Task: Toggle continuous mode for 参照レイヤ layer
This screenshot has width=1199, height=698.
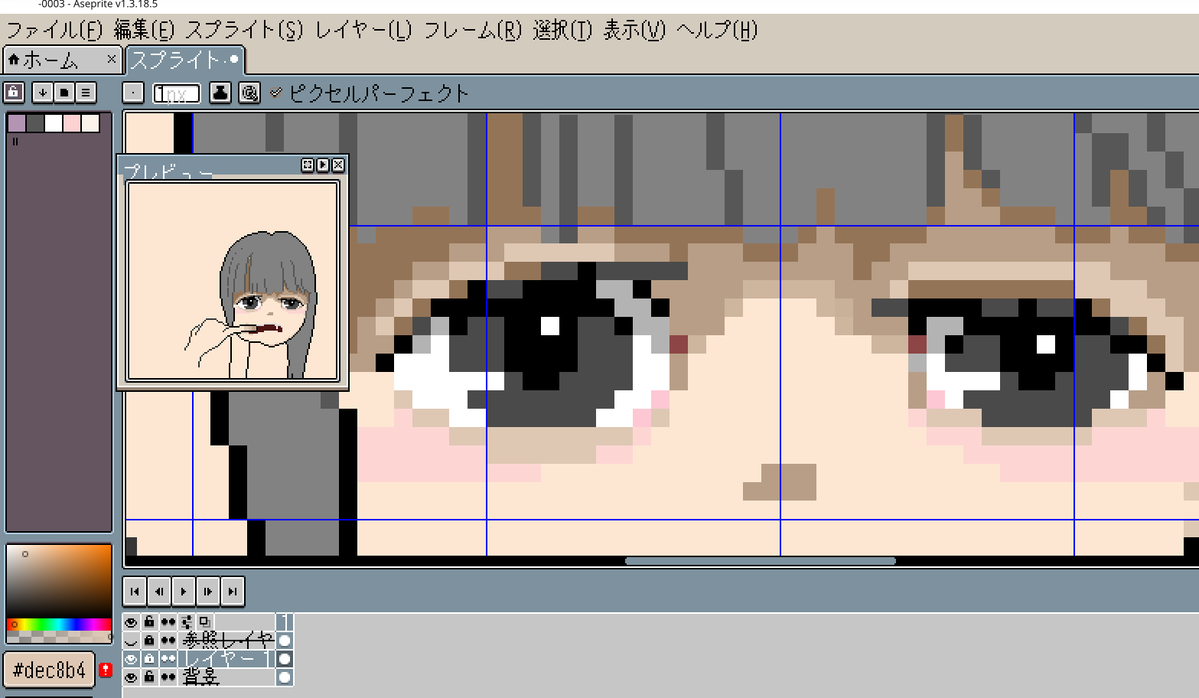Action: (x=167, y=641)
